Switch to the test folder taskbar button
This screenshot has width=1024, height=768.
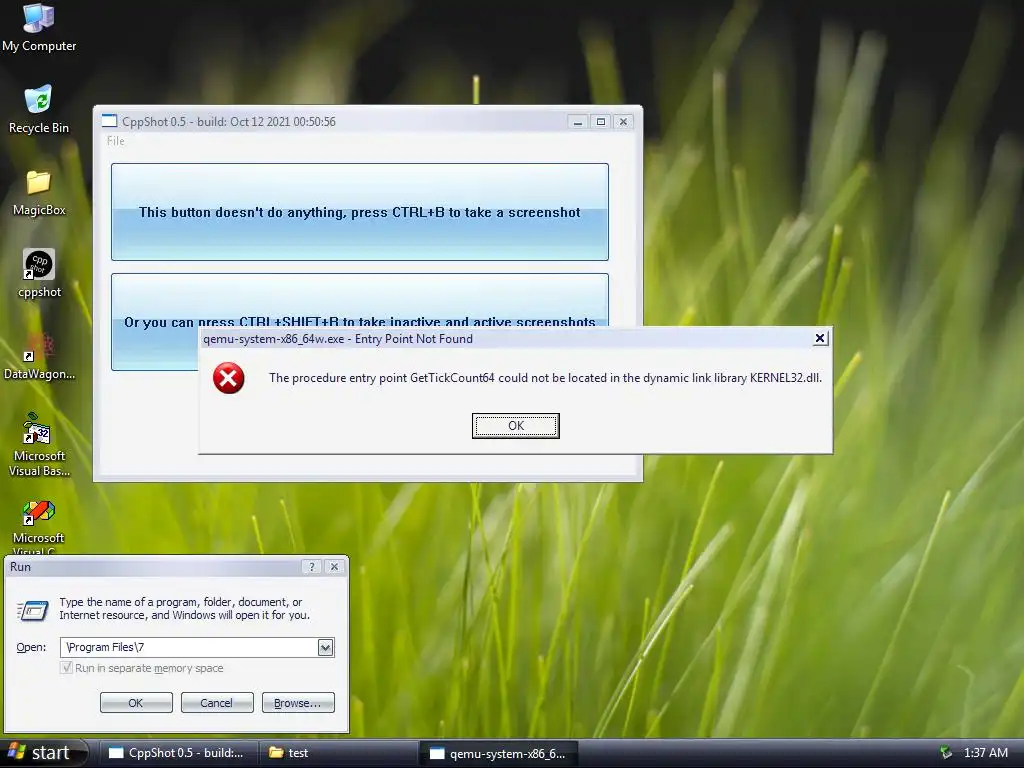(x=338, y=753)
